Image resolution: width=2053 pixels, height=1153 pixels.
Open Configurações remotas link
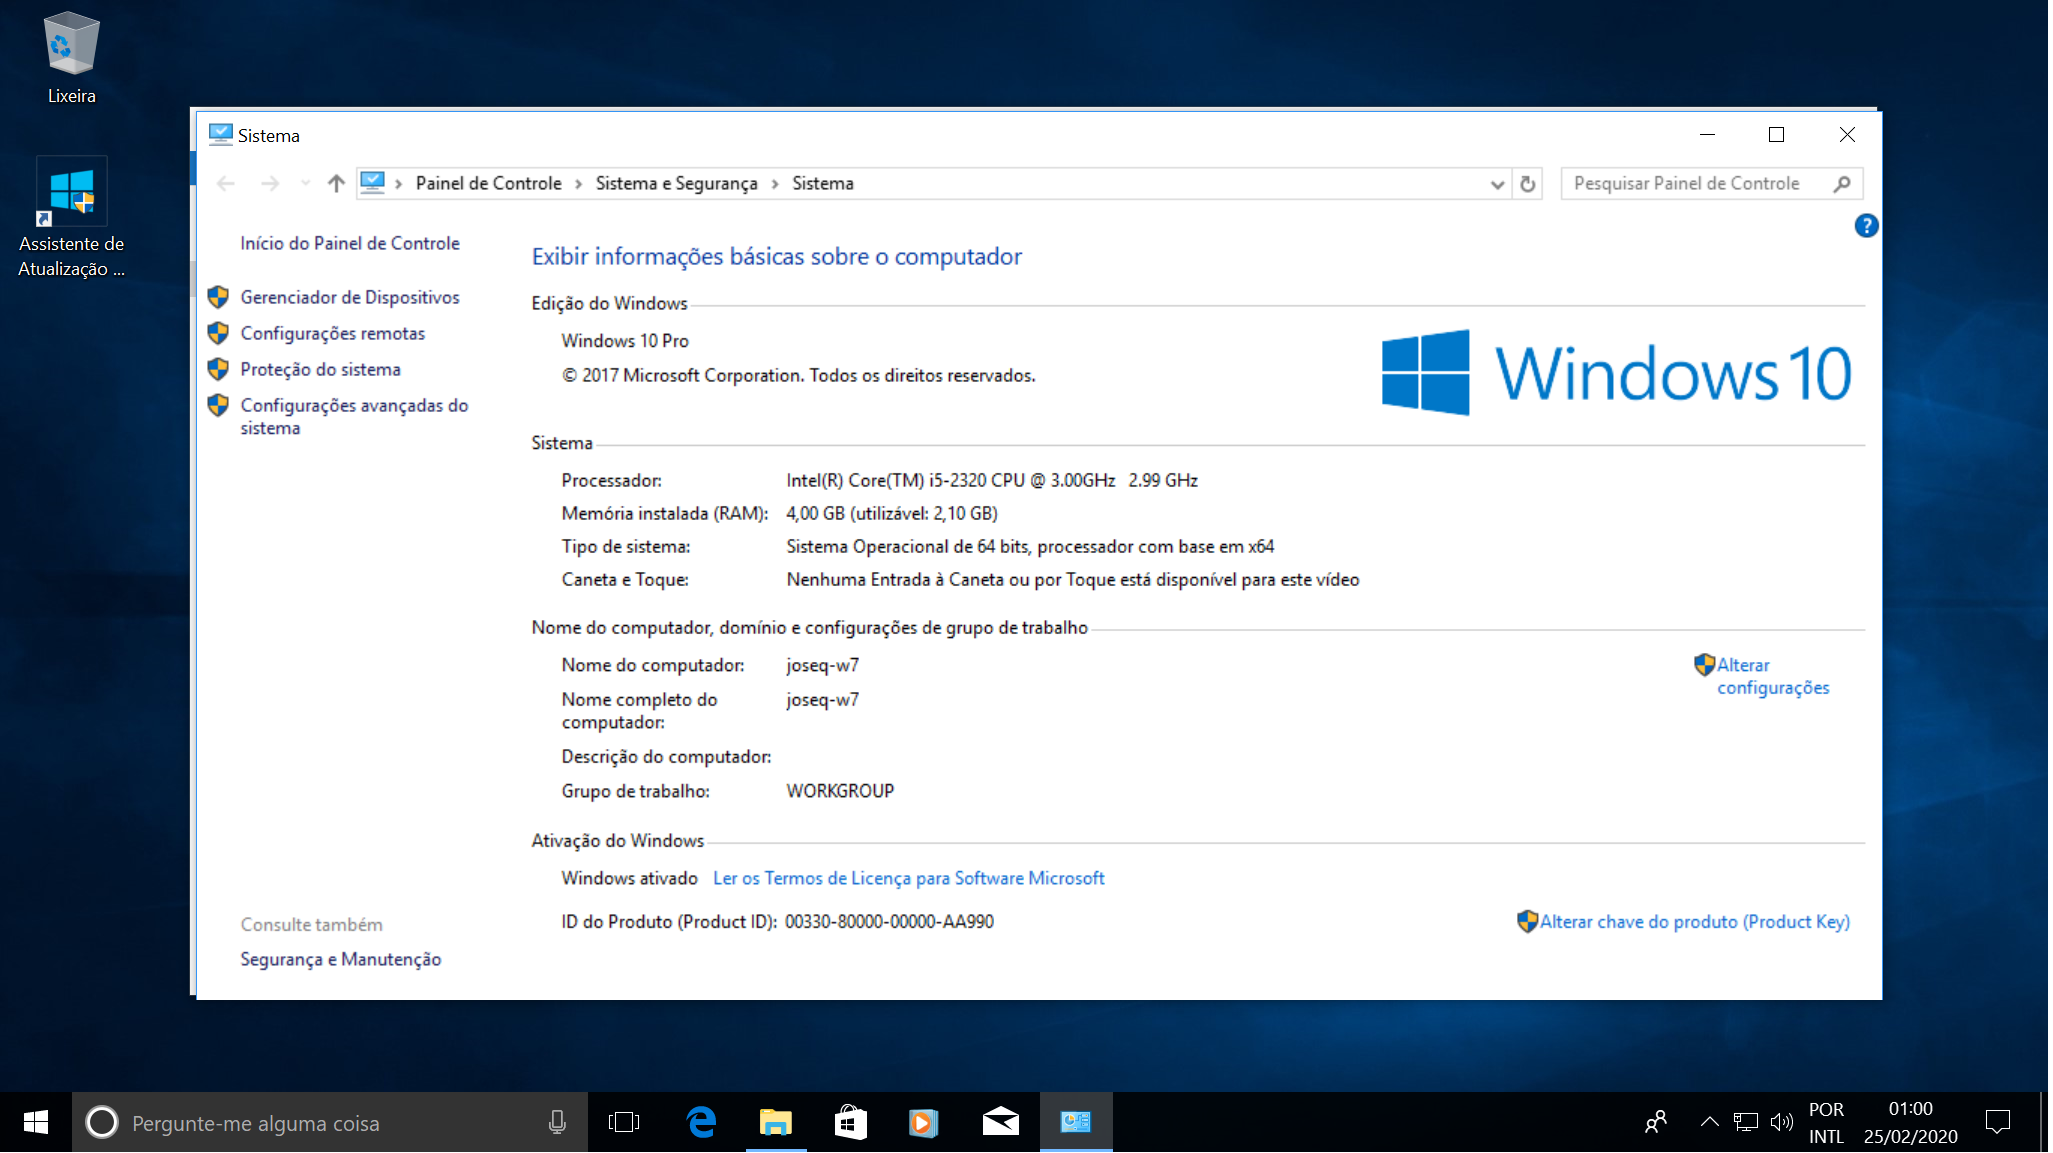pyautogui.click(x=333, y=334)
